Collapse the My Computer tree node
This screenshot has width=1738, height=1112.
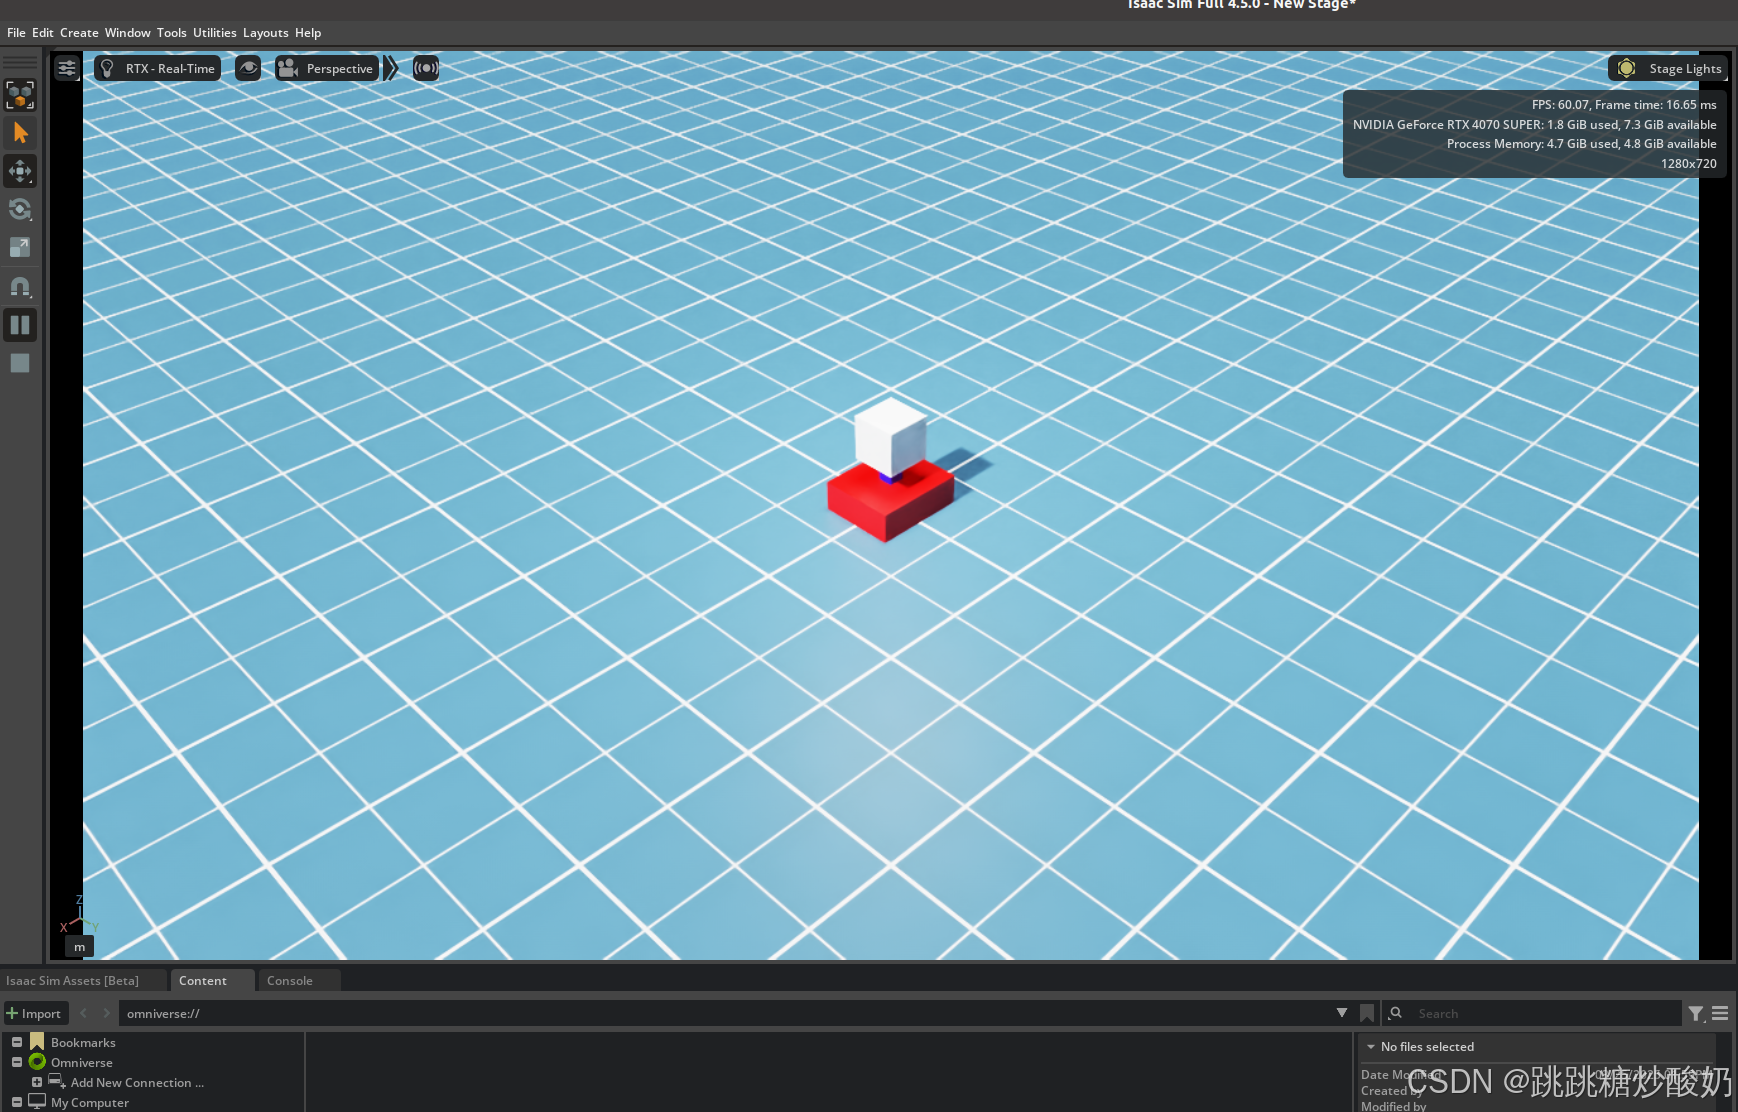[x=17, y=1102]
